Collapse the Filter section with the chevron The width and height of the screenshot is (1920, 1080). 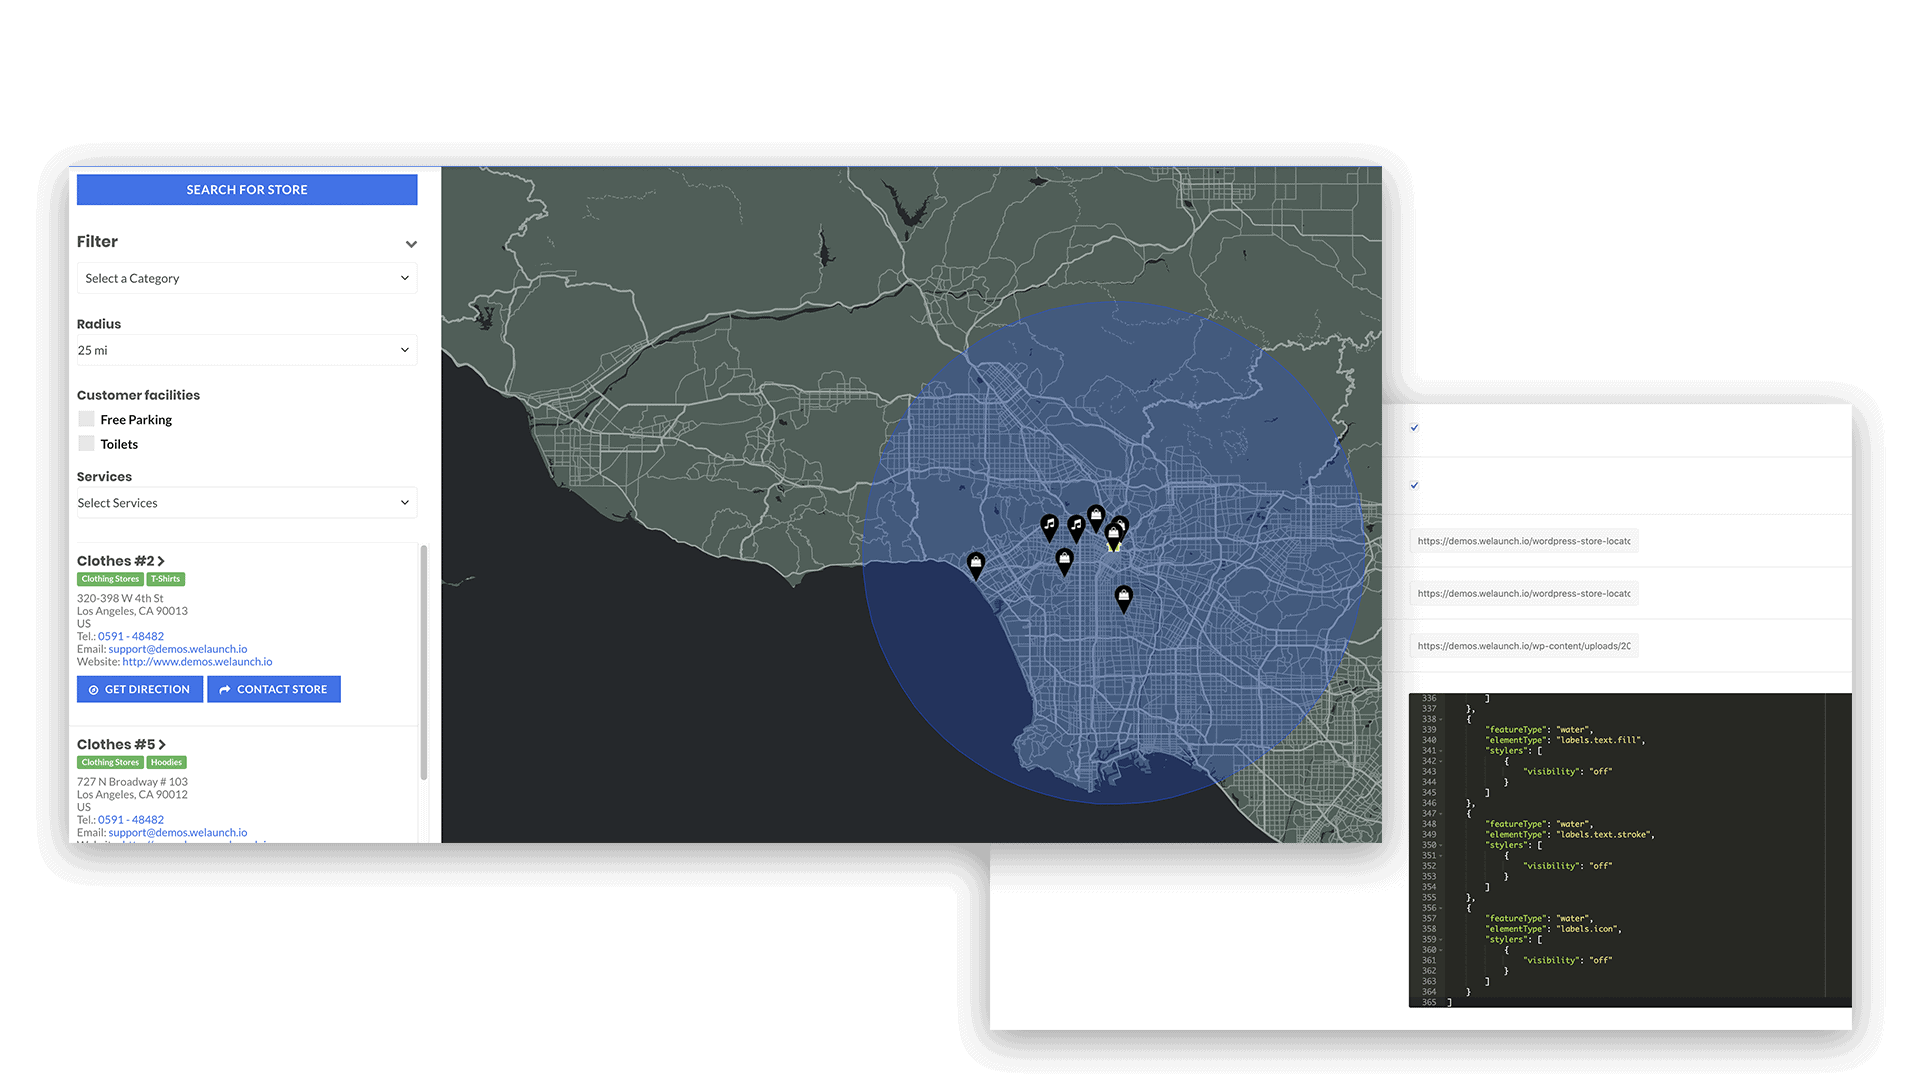click(410, 243)
